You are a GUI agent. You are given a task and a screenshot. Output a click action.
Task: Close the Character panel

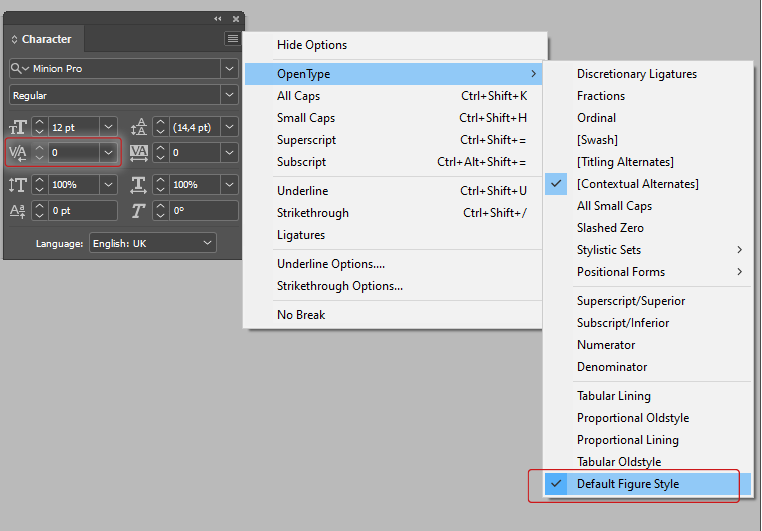(x=236, y=19)
